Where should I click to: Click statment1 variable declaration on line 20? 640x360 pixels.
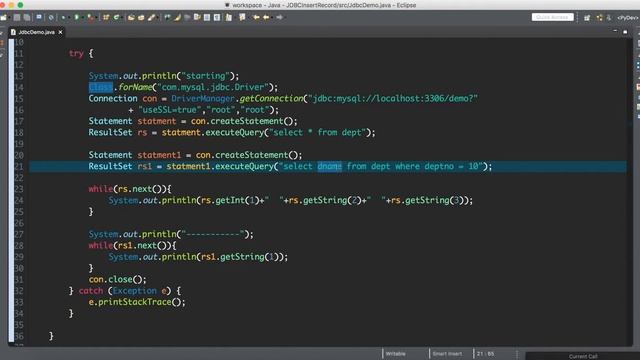click(159, 155)
